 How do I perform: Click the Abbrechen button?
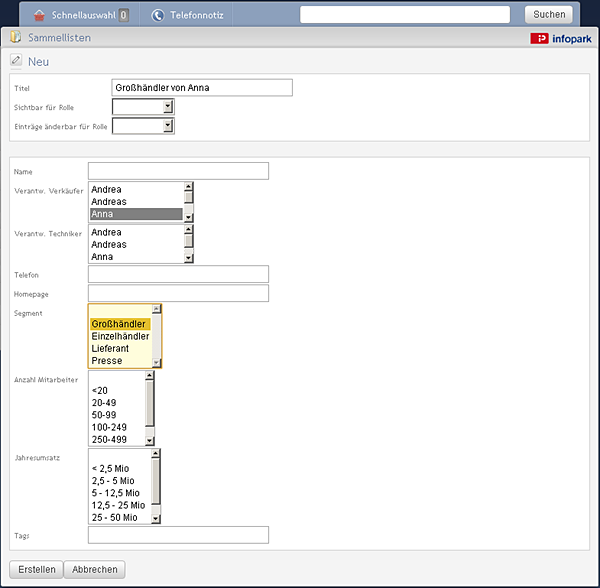pos(95,570)
